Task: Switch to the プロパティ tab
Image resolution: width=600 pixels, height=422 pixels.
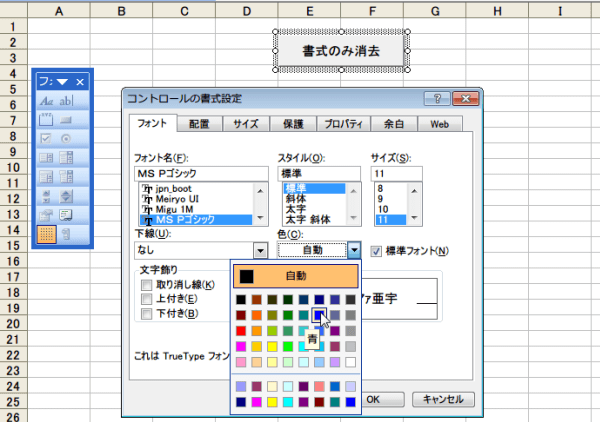Action: click(x=342, y=124)
